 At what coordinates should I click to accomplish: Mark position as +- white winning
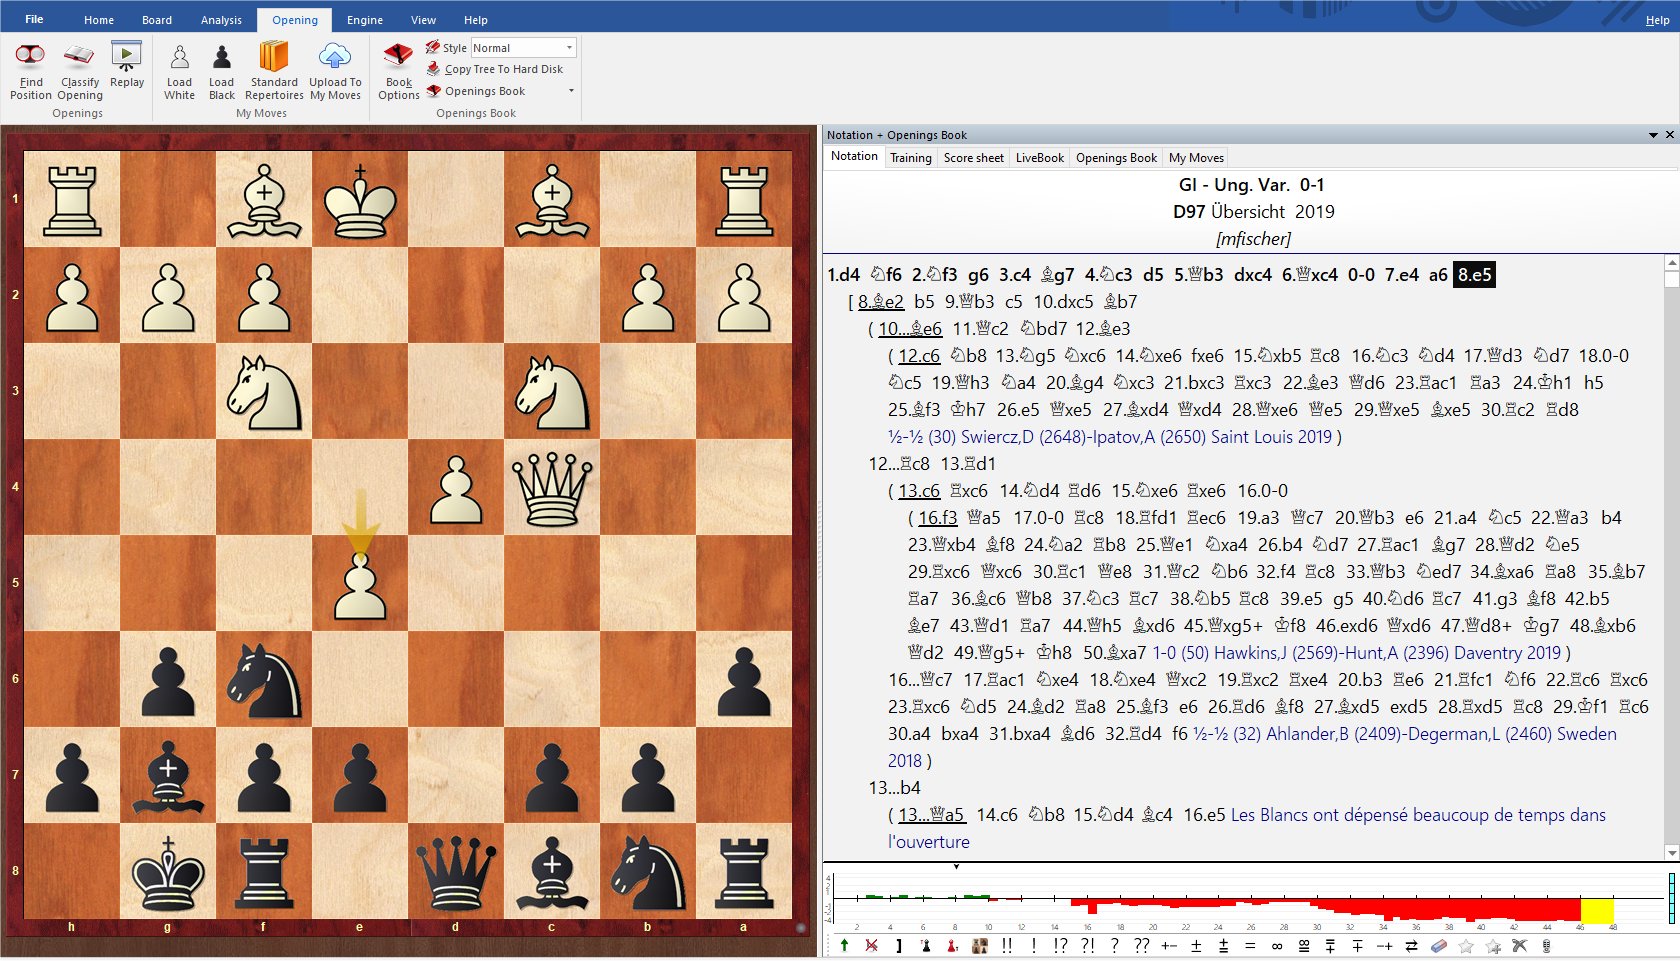click(1169, 945)
